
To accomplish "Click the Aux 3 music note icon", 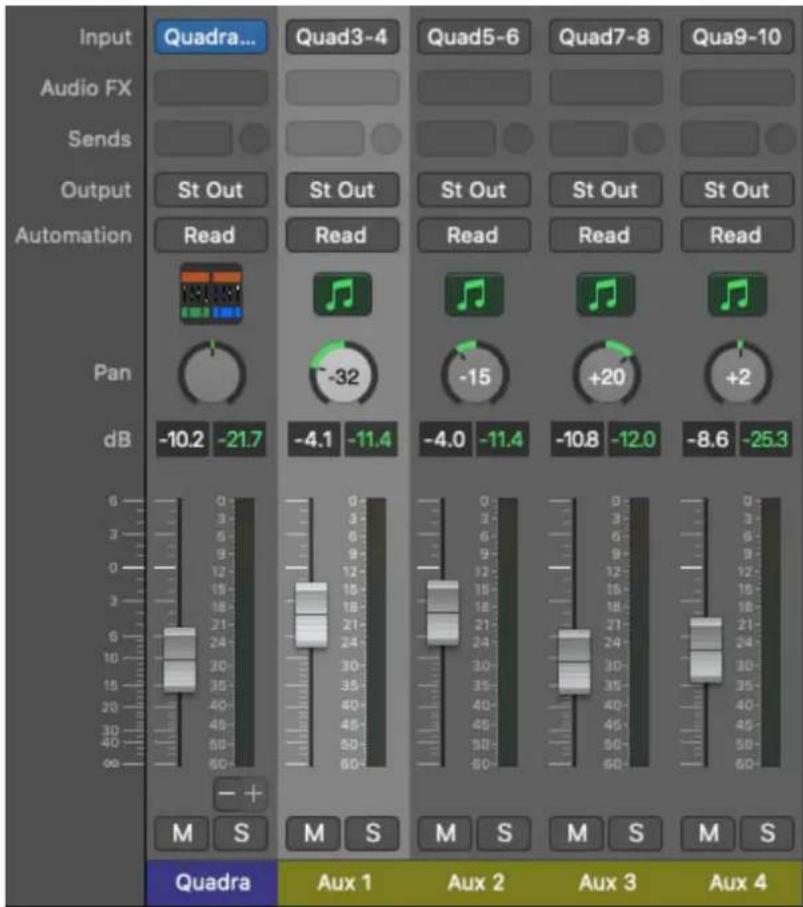I will coord(605,294).
